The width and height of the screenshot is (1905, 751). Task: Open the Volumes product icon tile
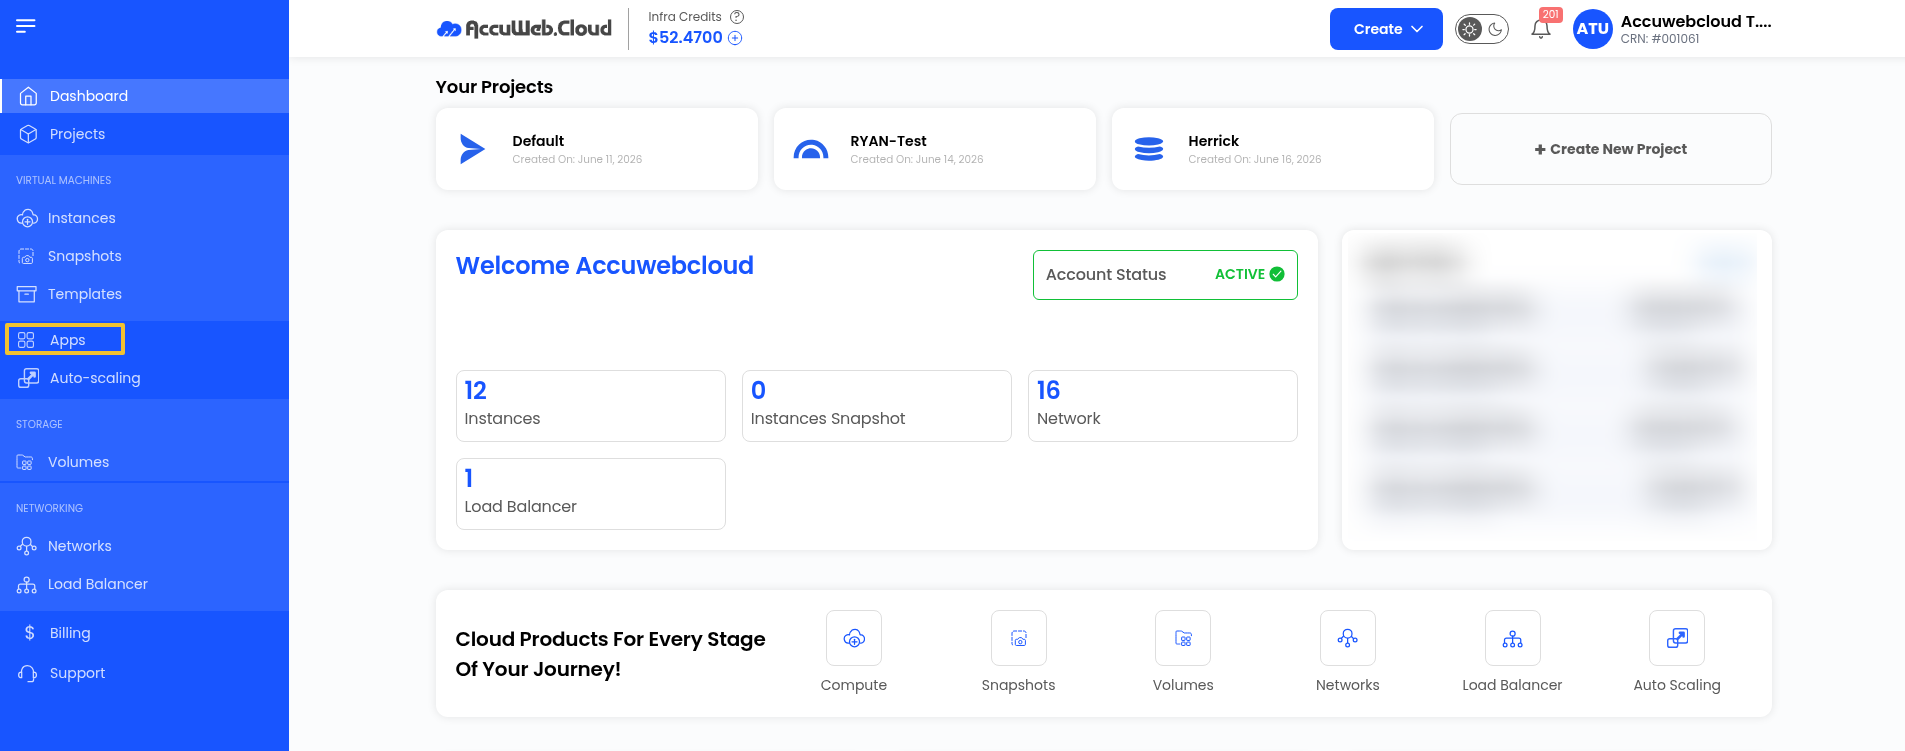pyautogui.click(x=1183, y=638)
